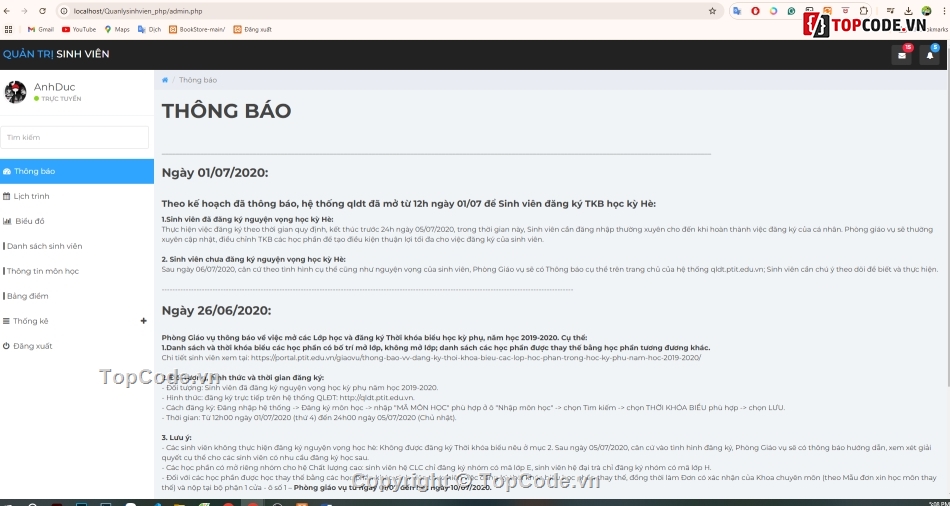Open the YouTube bookmark
This screenshot has height=506, width=950.
click(x=79, y=29)
